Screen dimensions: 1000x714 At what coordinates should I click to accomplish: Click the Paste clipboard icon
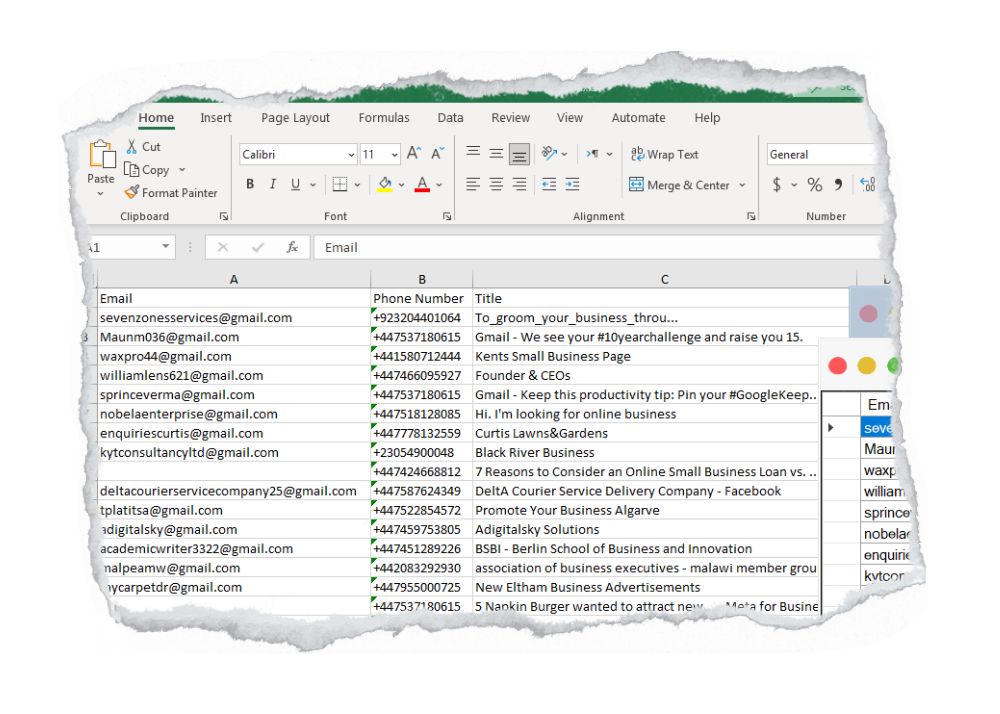tap(102, 155)
